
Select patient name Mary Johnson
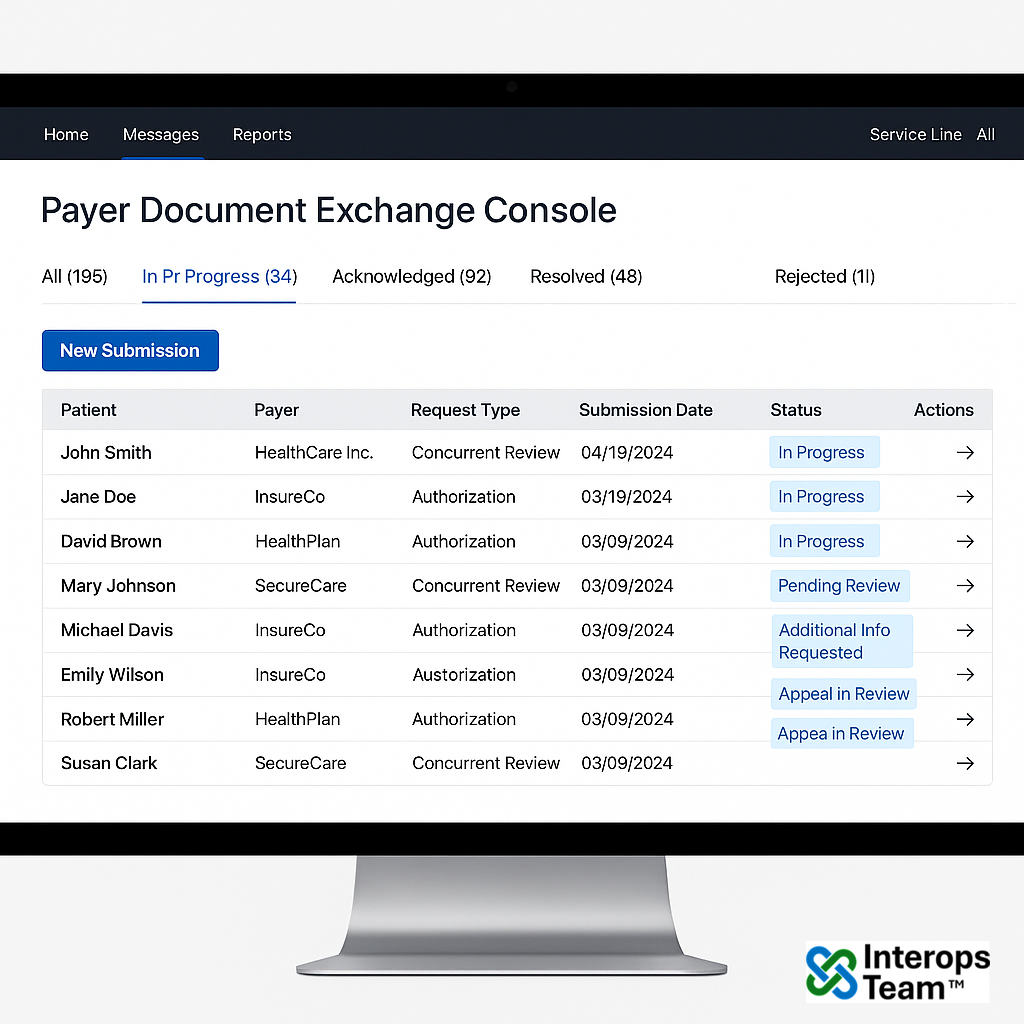pos(118,586)
